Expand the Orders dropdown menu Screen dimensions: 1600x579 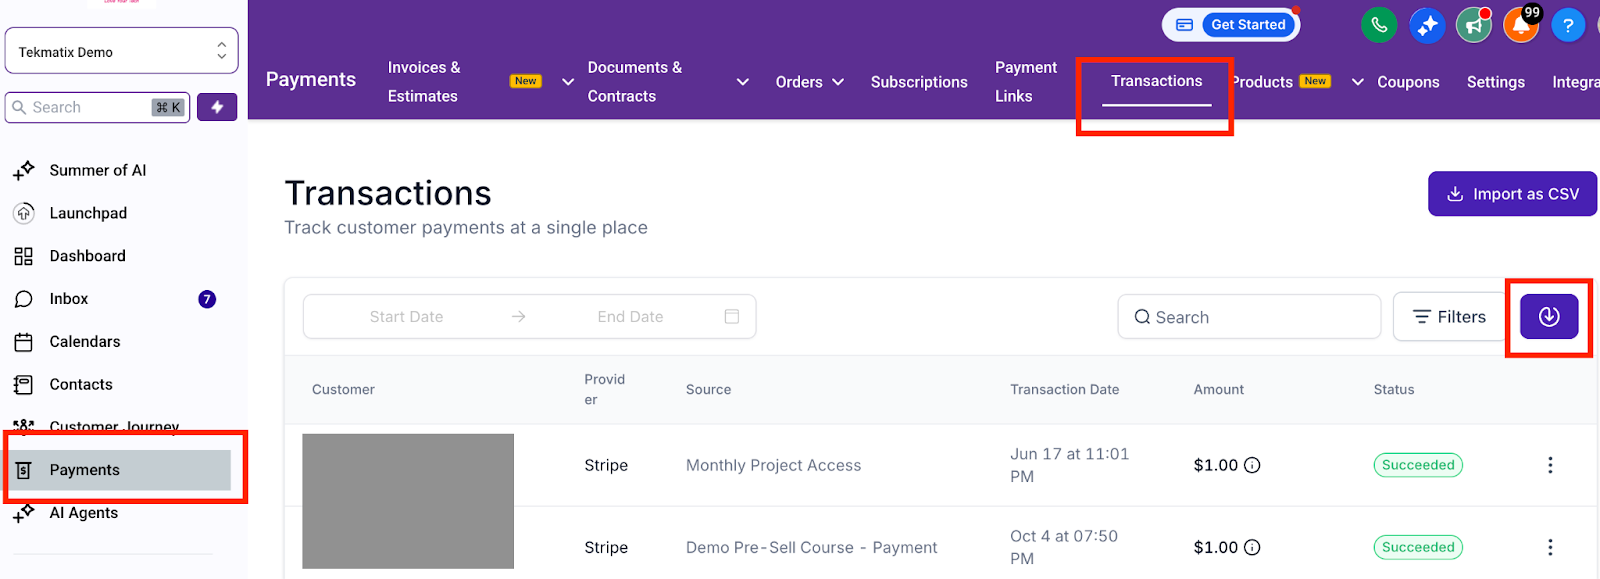click(x=810, y=82)
